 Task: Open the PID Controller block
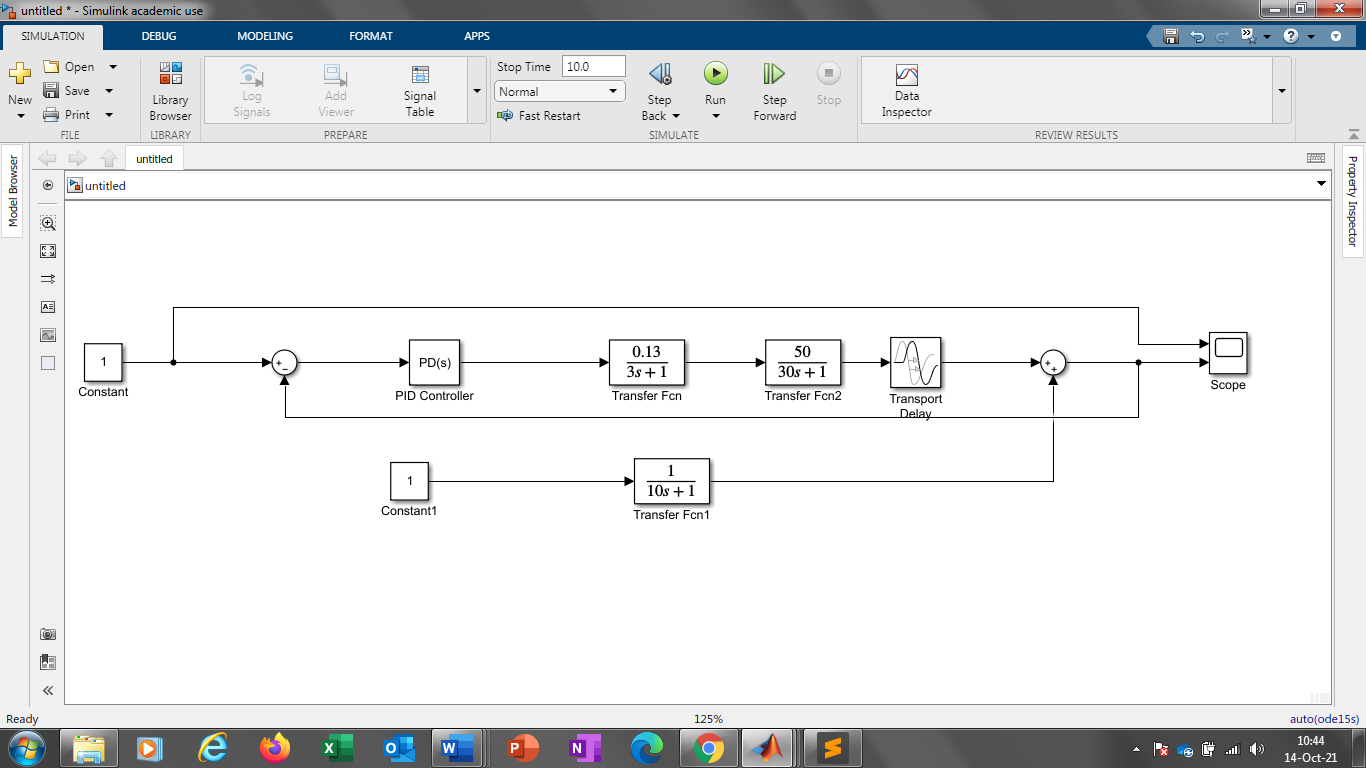pos(434,362)
